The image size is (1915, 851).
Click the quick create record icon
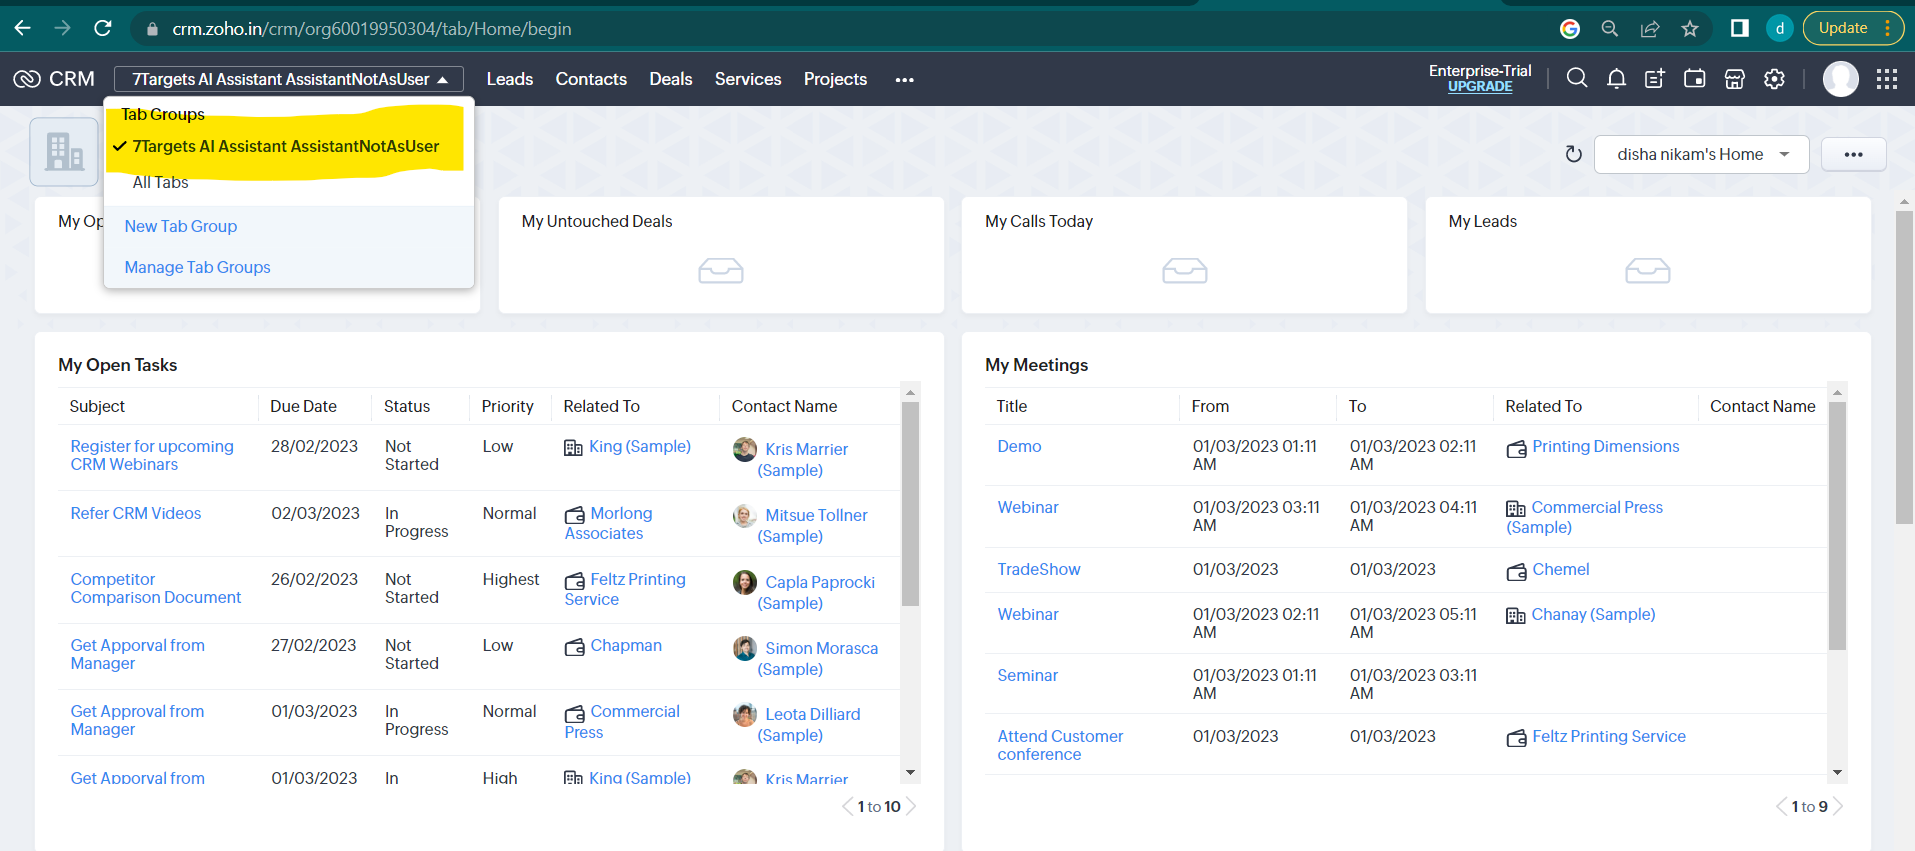(1655, 79)
